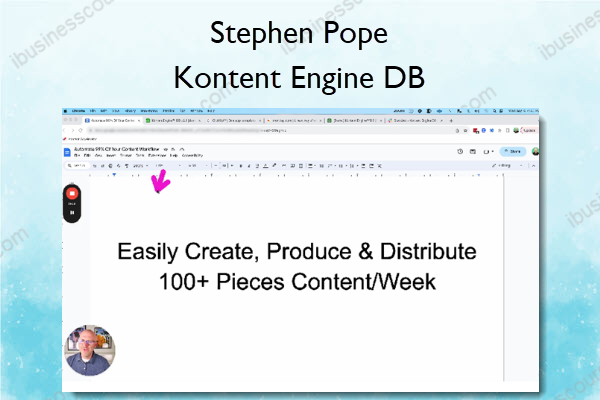
Task: Open version history clock icon
Action: click(459, 151)
